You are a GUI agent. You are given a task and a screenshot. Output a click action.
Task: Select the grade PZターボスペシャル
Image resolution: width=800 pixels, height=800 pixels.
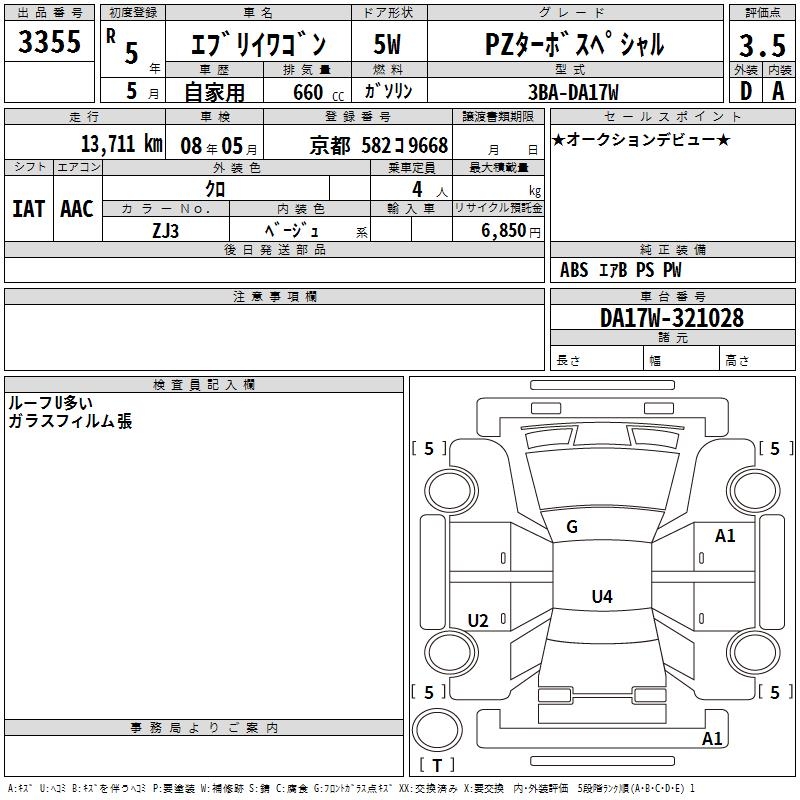(x=574, y=44)
